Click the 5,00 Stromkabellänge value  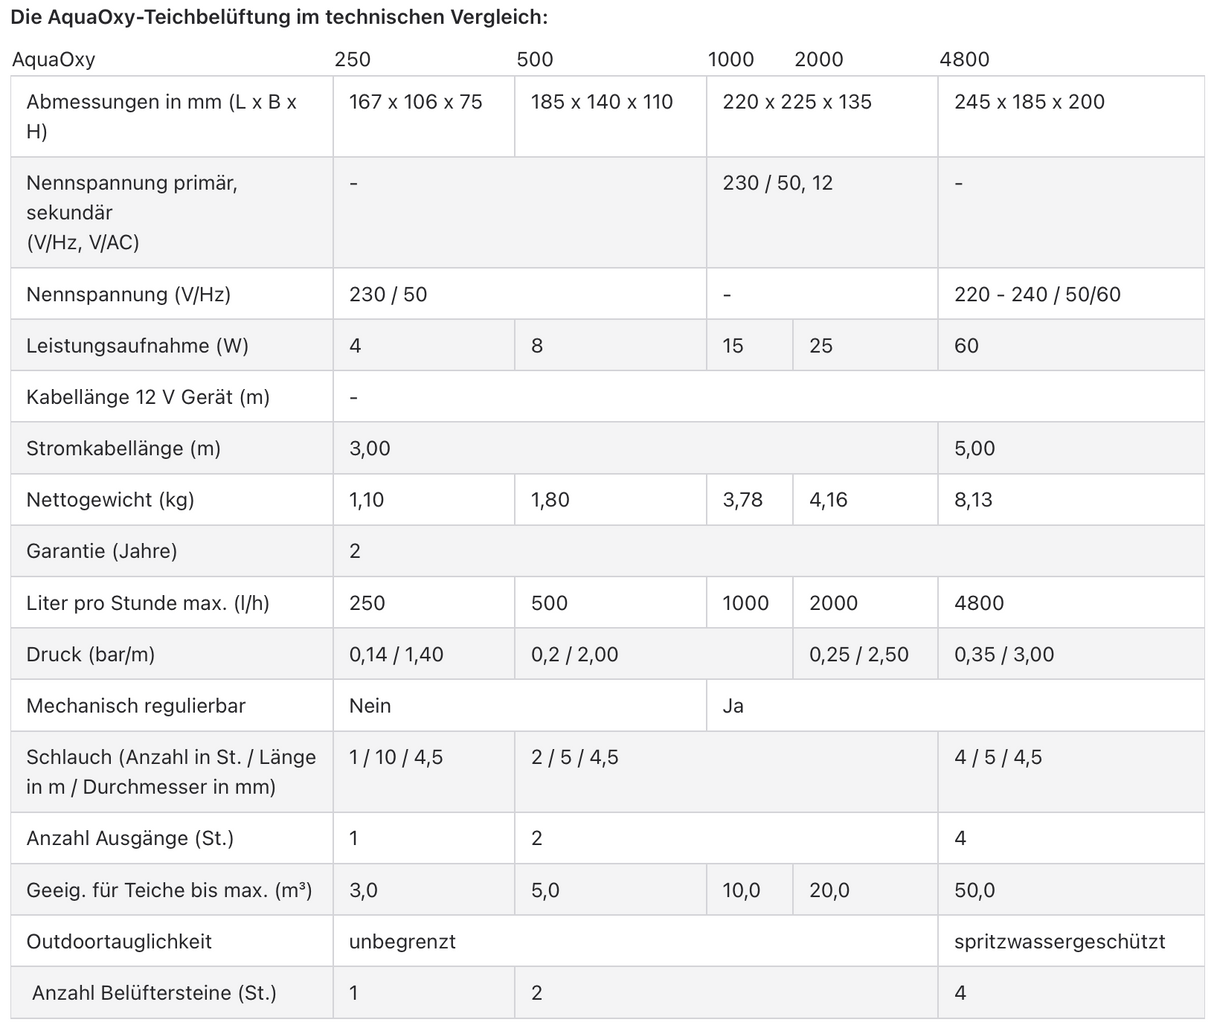click(974, 448)
